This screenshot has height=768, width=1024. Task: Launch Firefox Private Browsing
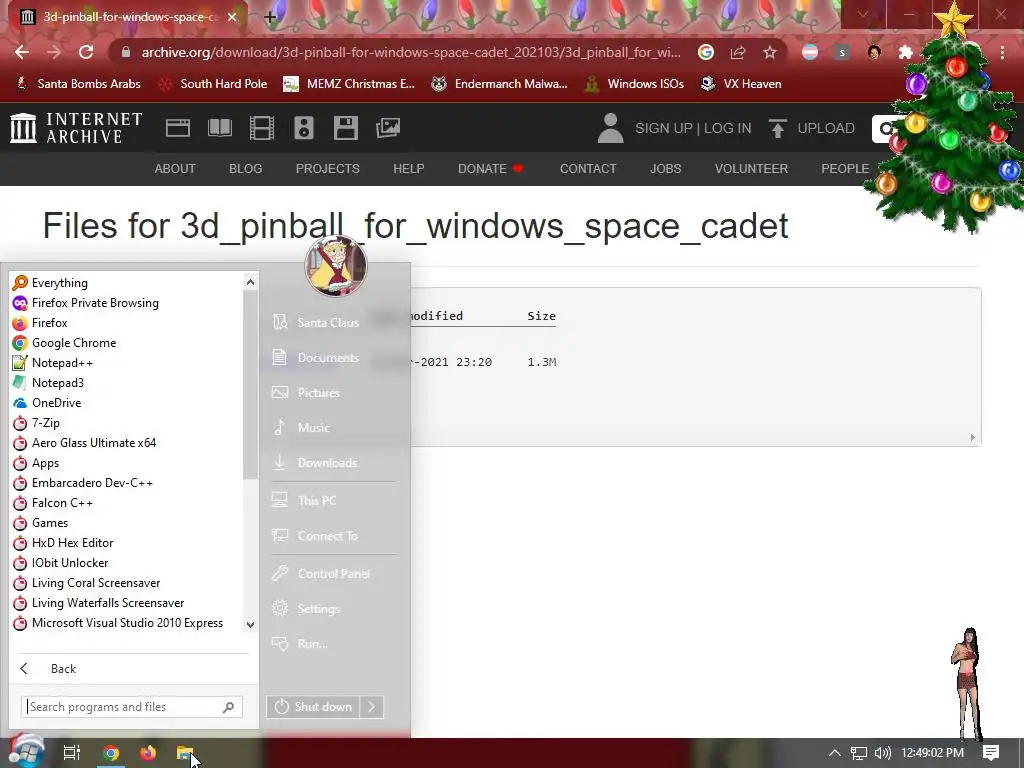point(95,303)
